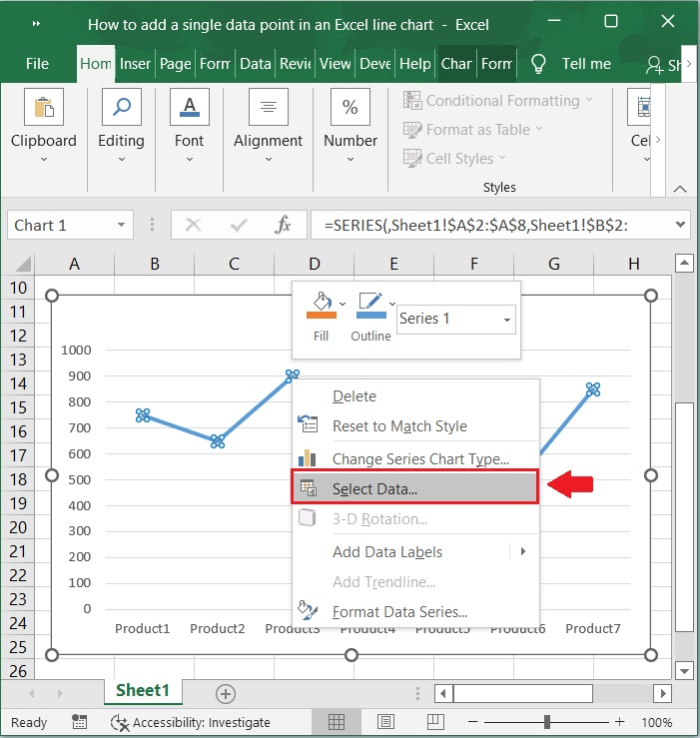Click the formula bar Cancel X icon

[193, 225]
